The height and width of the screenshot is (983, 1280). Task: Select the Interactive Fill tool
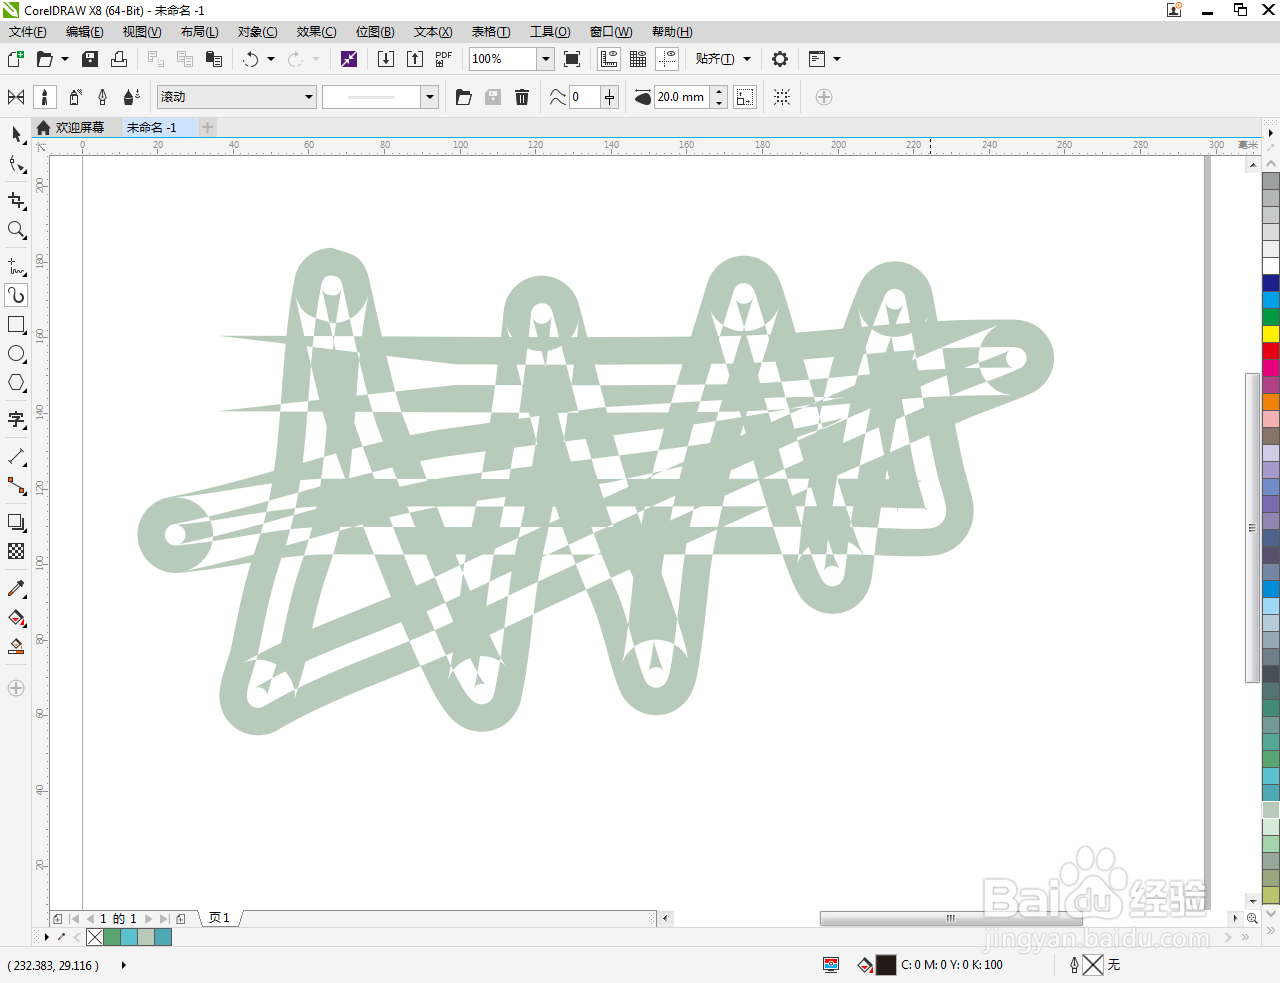pos(16,618)
